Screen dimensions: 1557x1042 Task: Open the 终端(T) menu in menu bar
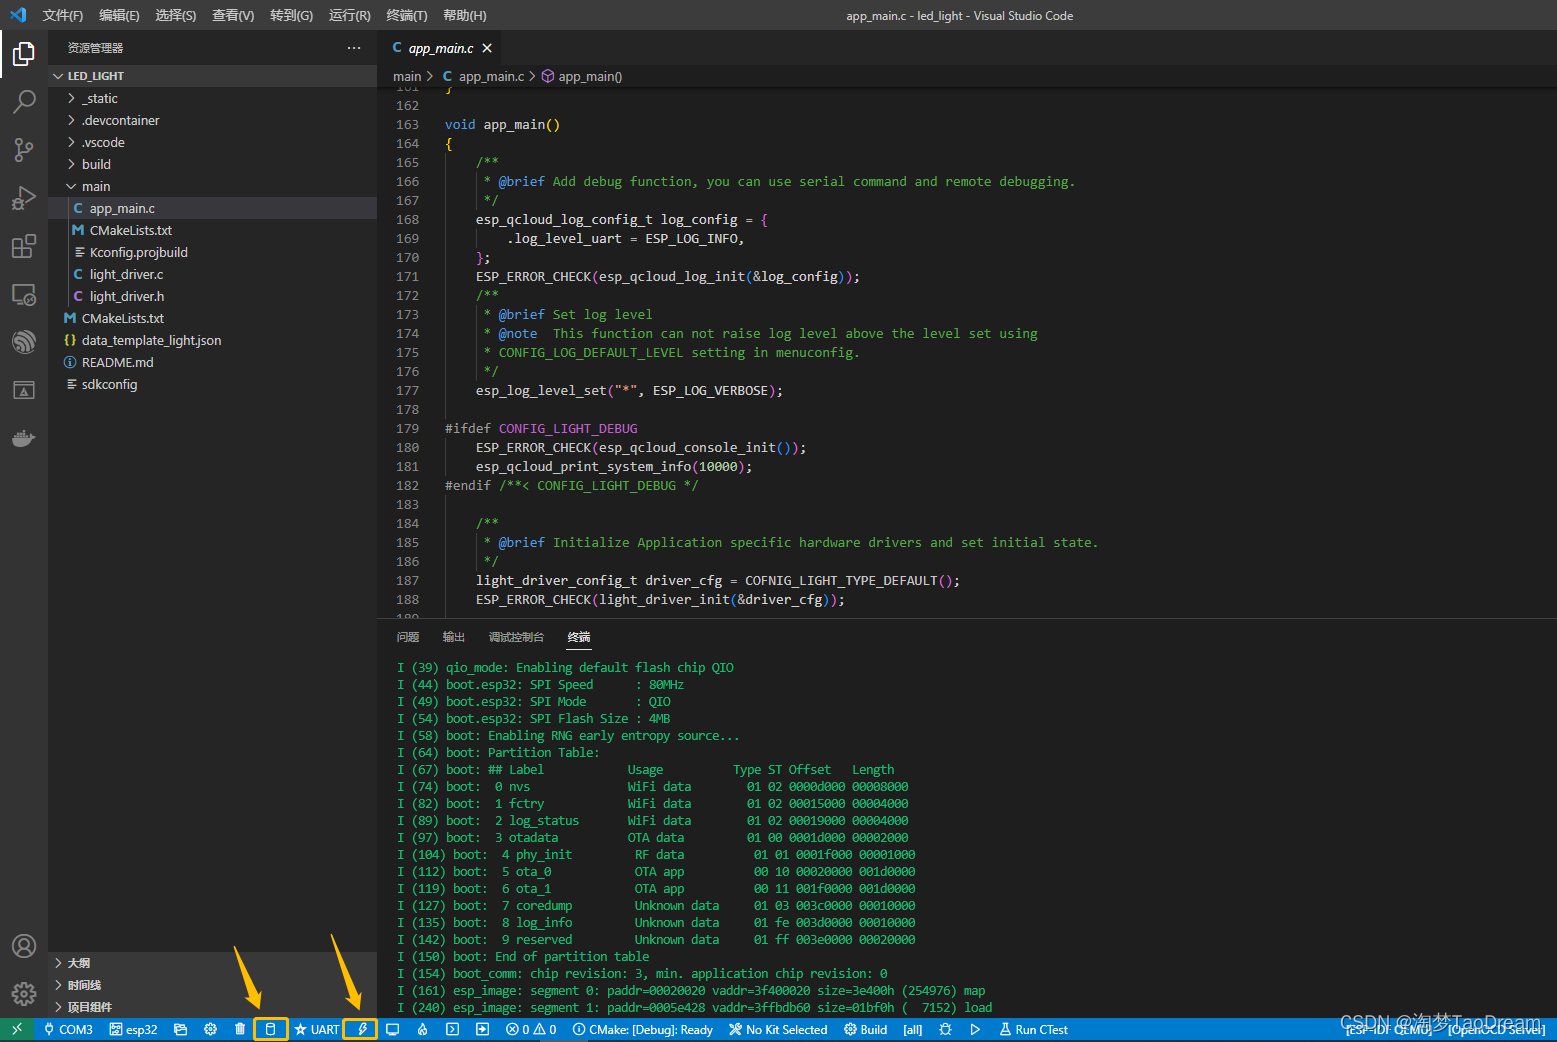point(406,15)
